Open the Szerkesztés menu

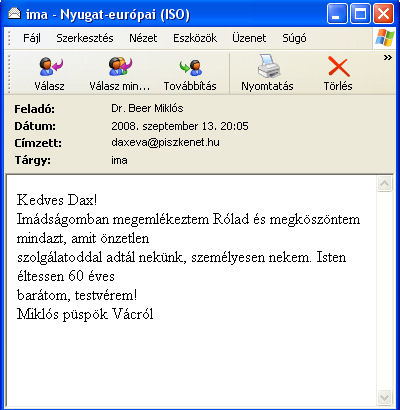(x=85, y=38)
